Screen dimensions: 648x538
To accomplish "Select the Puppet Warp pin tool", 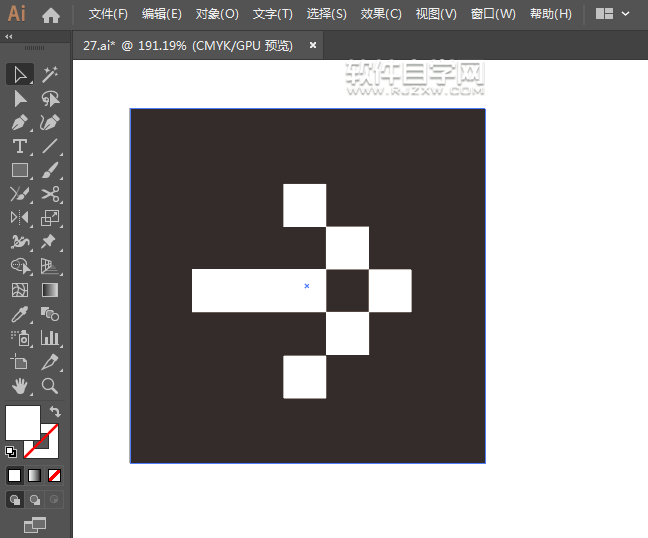I will pyautogui.click(x=50, y=242).
